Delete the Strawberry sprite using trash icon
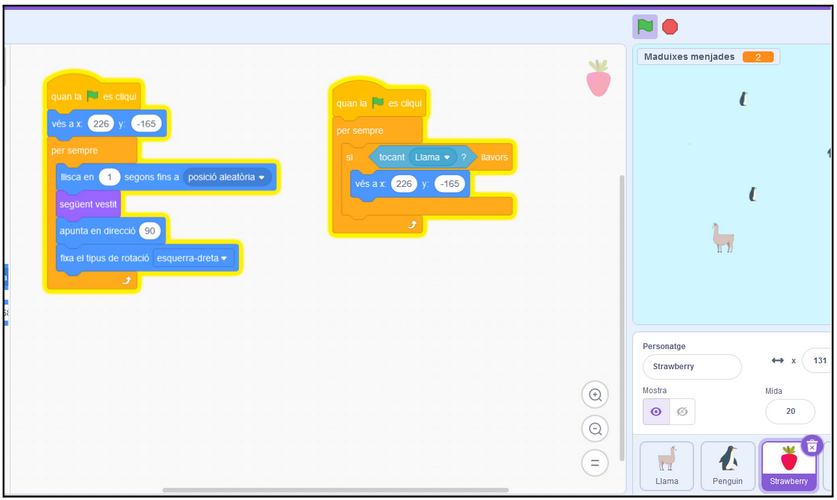 tap(813, 446)
